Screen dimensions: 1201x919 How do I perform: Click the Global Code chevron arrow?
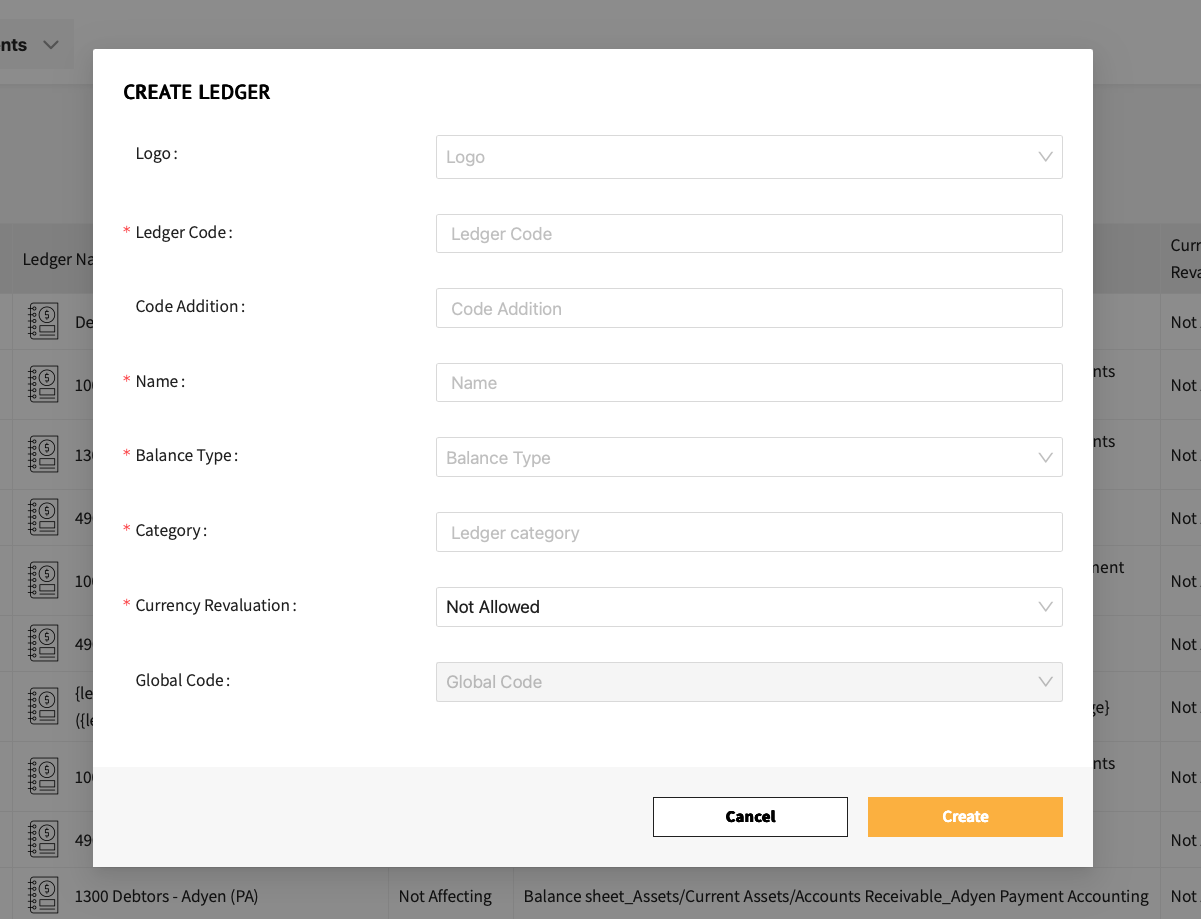click(x=1045, y=682)
